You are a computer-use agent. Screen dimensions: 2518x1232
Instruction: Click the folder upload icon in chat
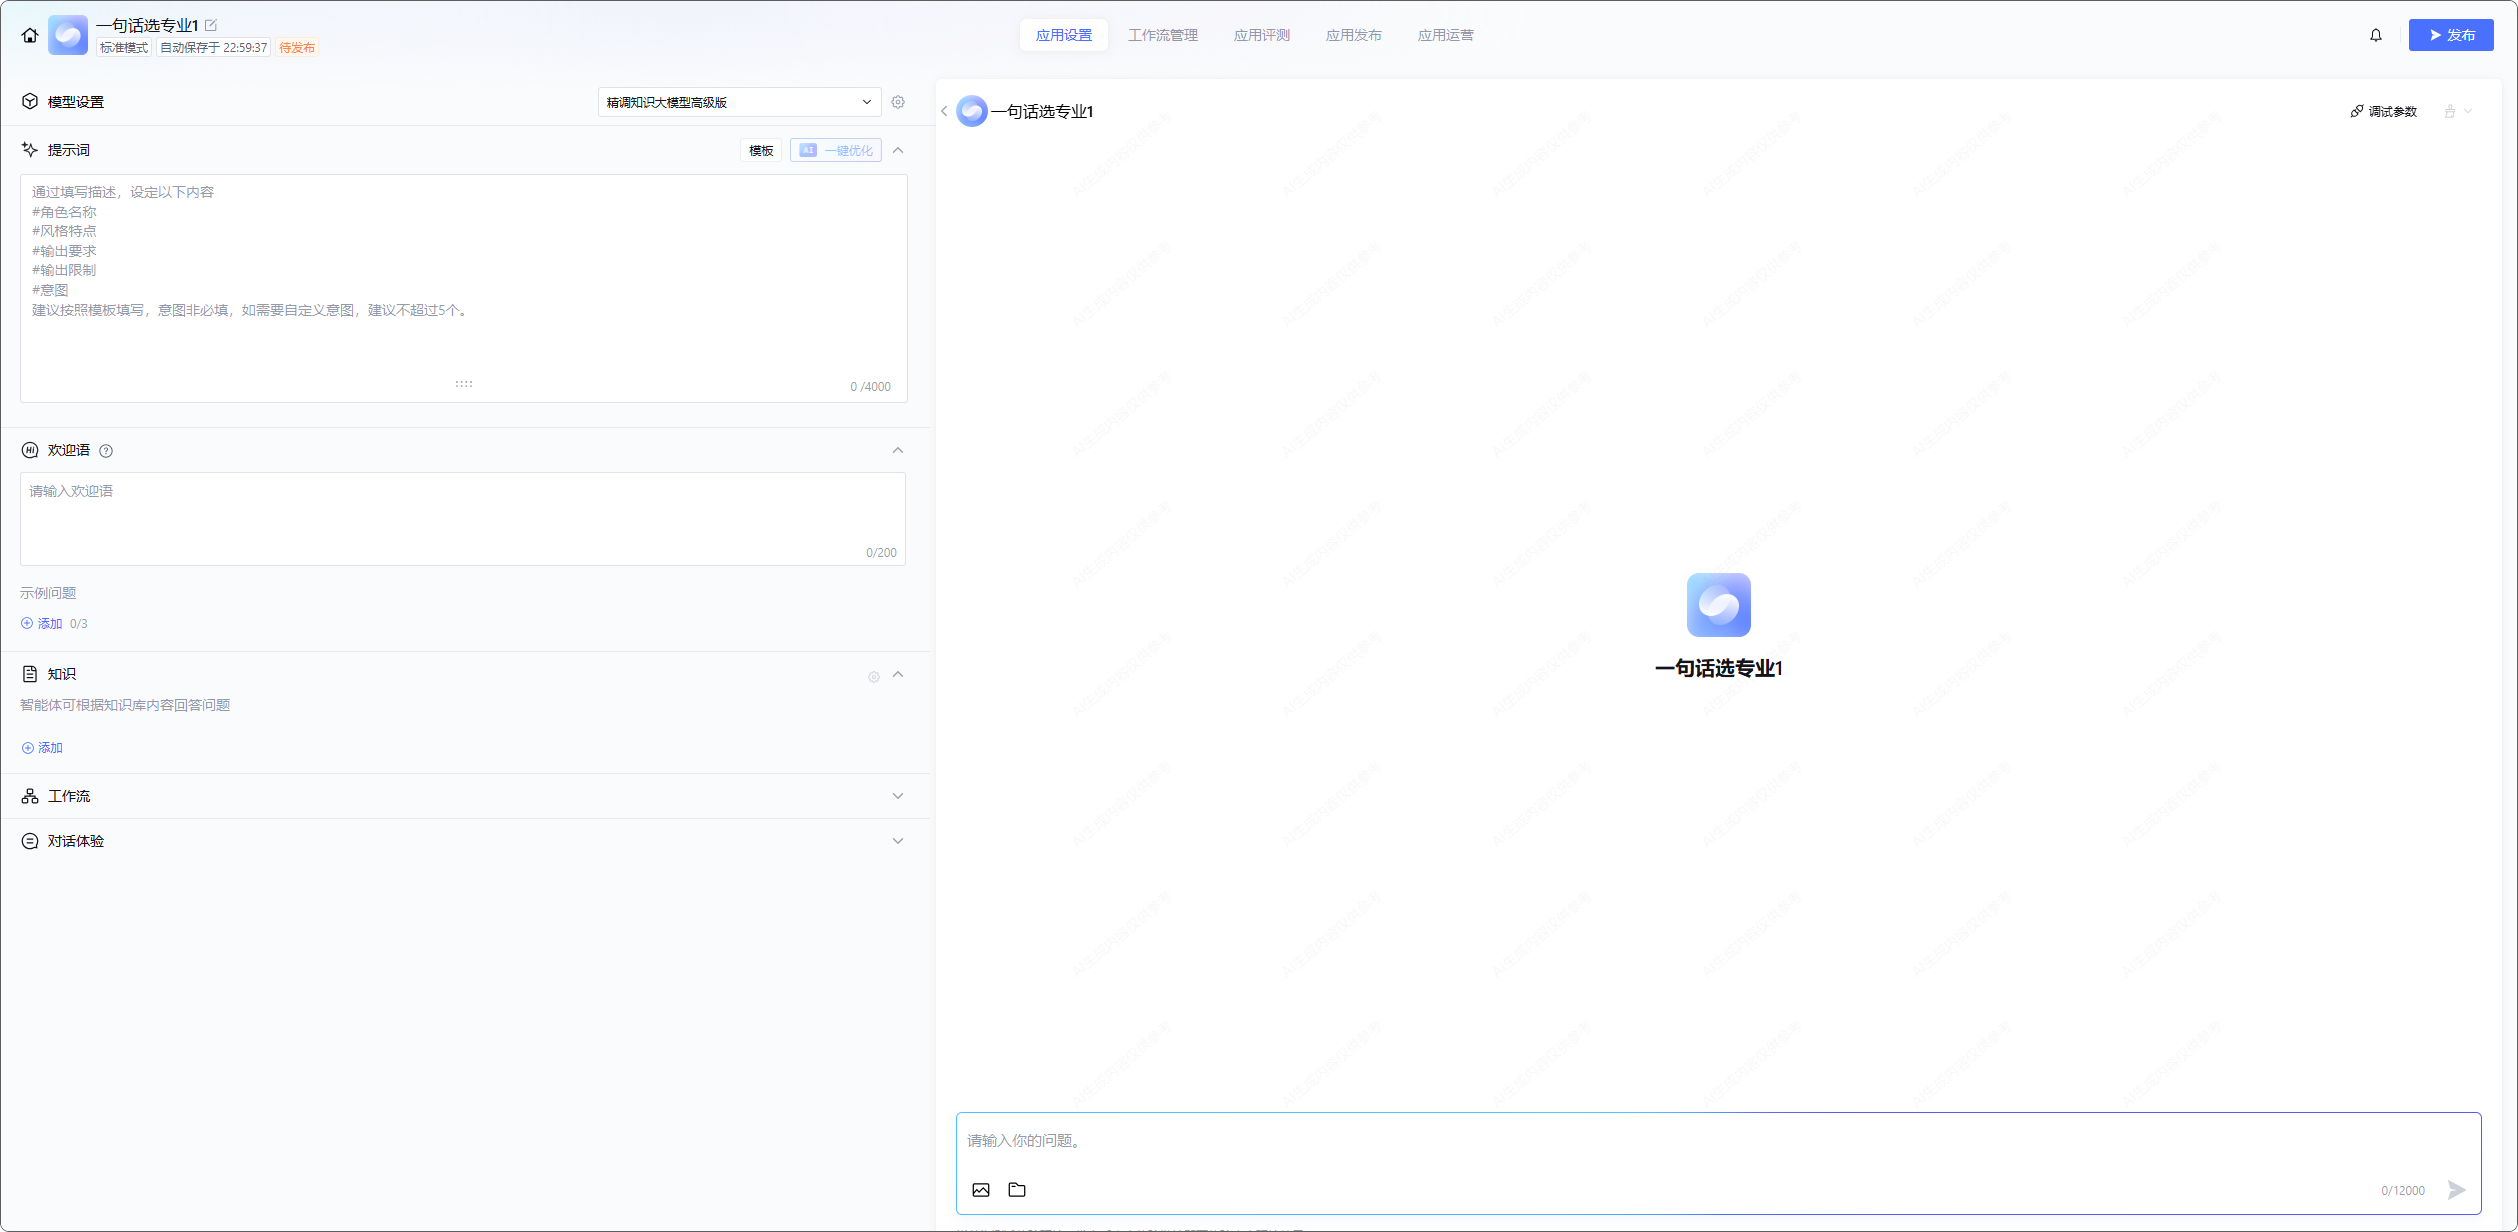[x=1017, y=1189]
